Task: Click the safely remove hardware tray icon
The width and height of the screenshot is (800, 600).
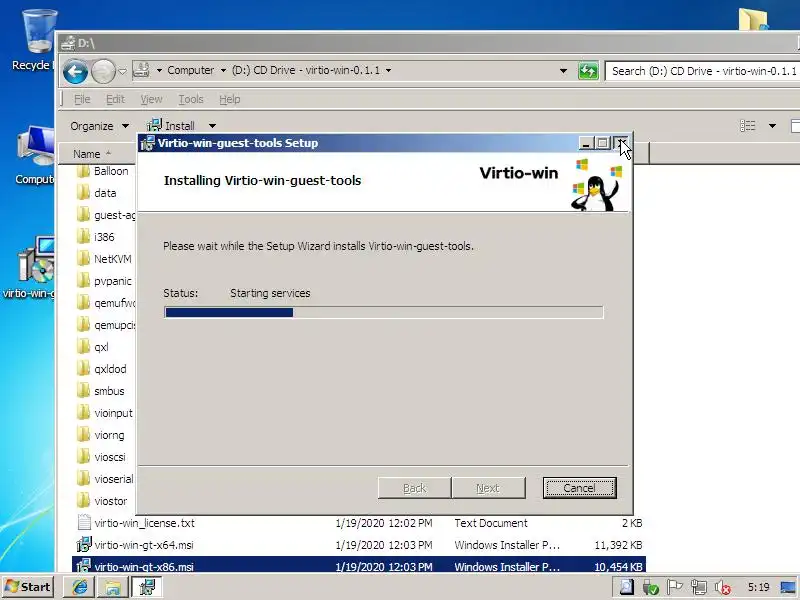Action: [650, 587]
